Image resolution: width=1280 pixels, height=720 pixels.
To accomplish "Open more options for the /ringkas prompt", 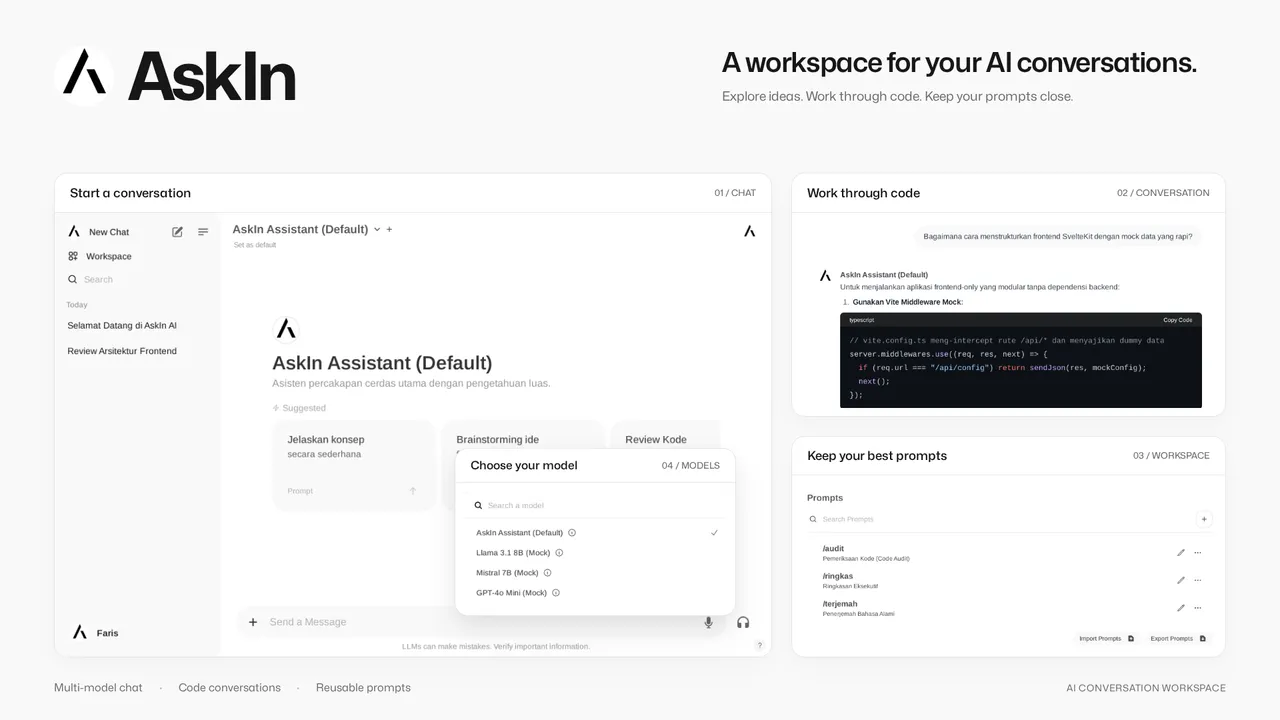I will click(1198, 580).
